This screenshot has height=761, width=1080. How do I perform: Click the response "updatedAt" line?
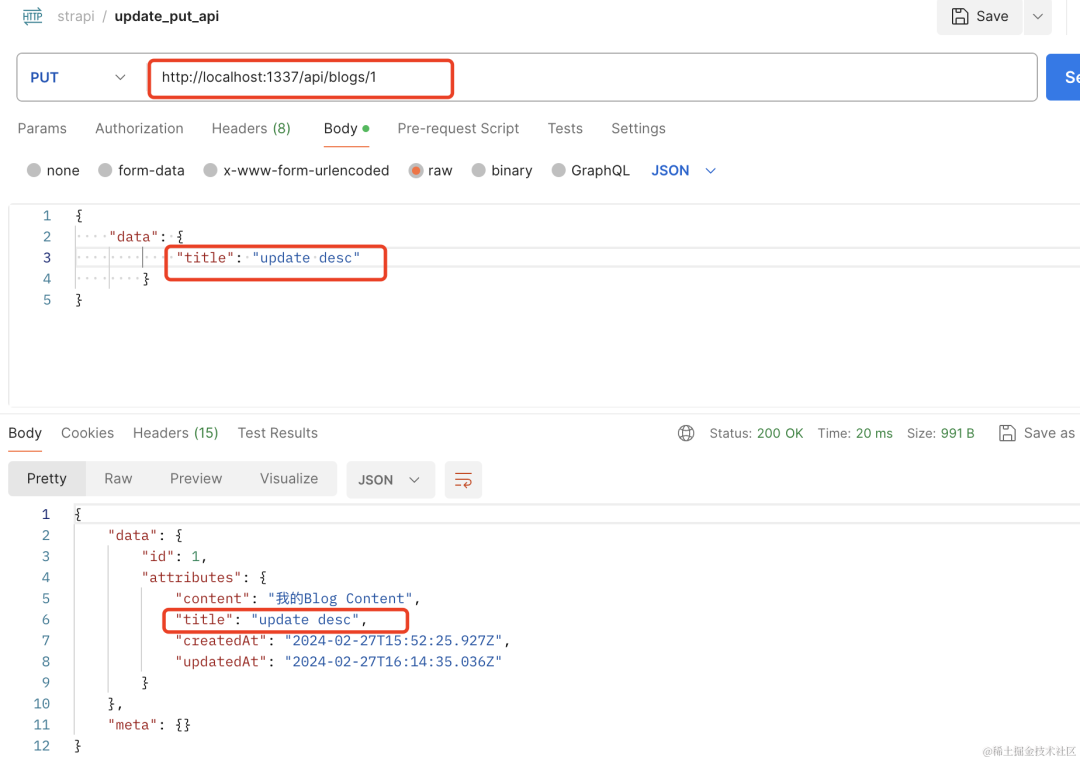click(338, 662)
